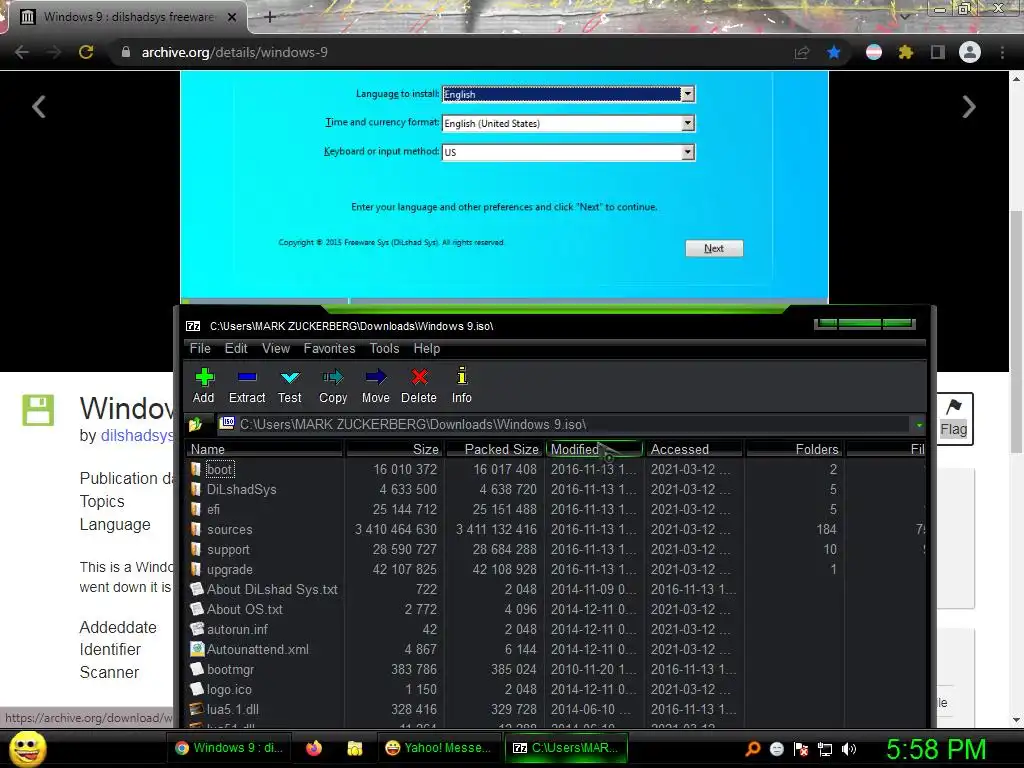Open the Tools menu in 7-Zip
Screen dimensions: 1024x768
point(384,349)
